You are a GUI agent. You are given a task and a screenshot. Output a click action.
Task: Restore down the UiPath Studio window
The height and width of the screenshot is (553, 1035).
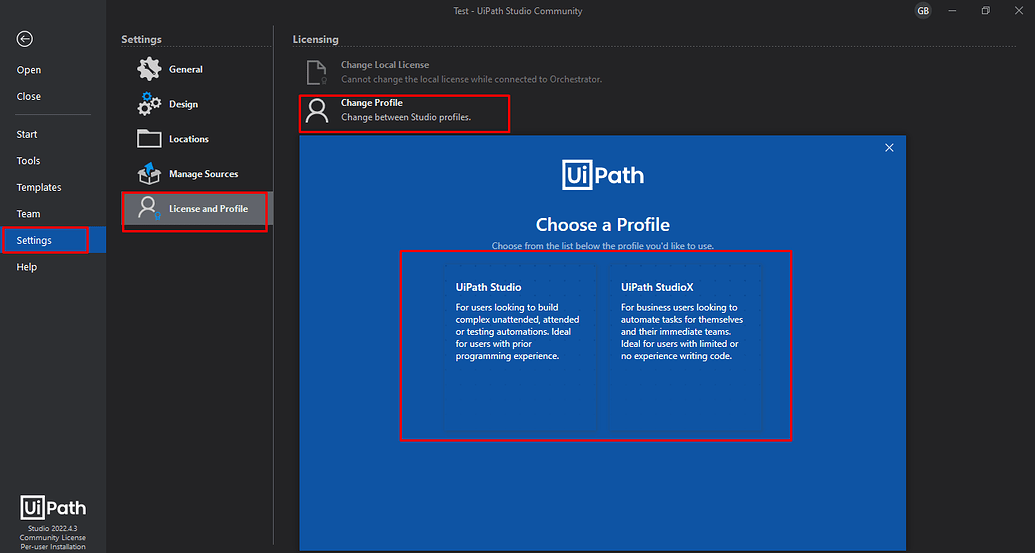coord(985,11)
